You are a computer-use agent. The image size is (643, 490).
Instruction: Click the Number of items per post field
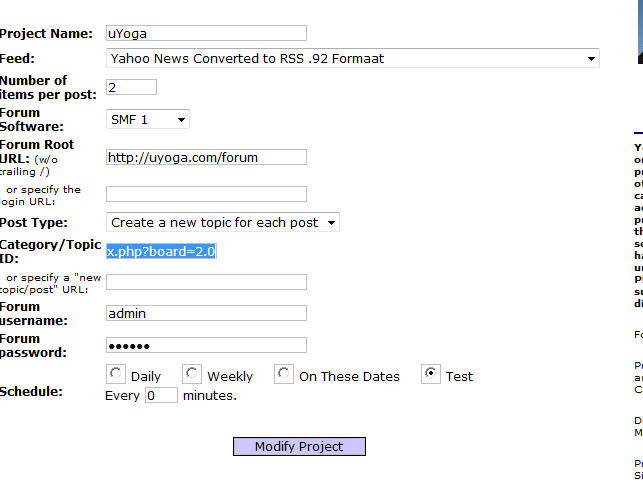(x=131, y=88)
